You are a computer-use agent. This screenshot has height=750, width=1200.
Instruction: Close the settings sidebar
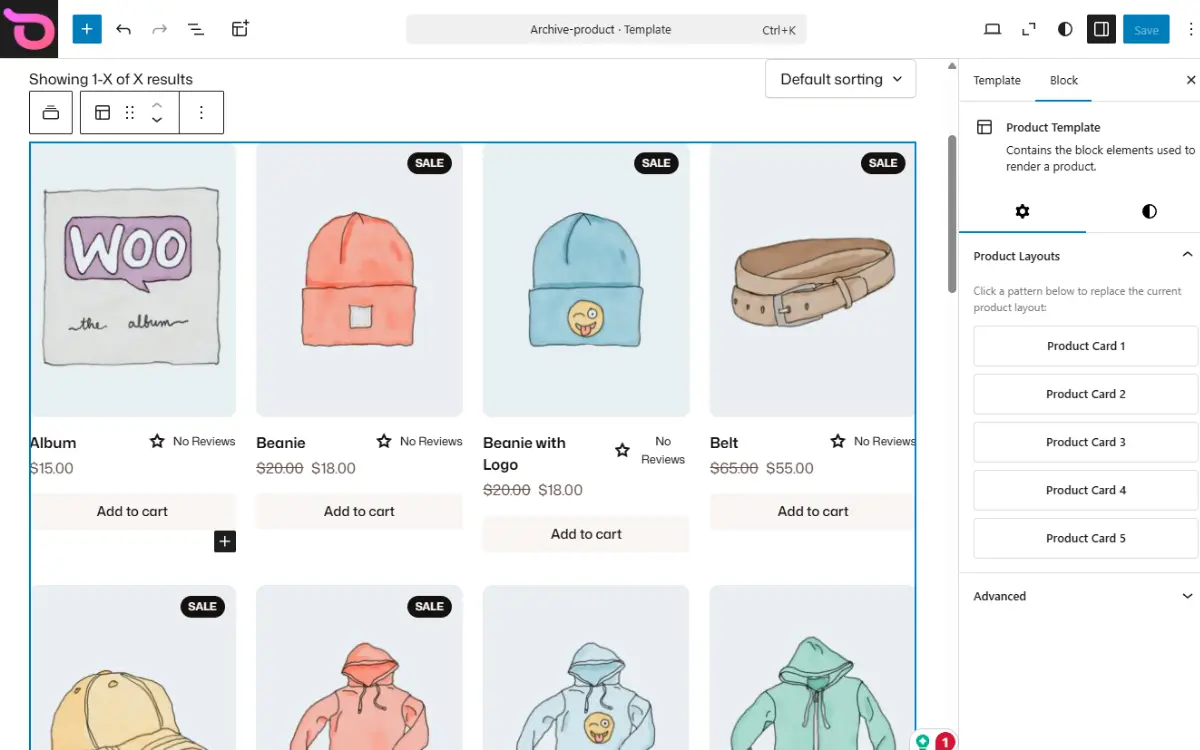tap(1190, 80)
